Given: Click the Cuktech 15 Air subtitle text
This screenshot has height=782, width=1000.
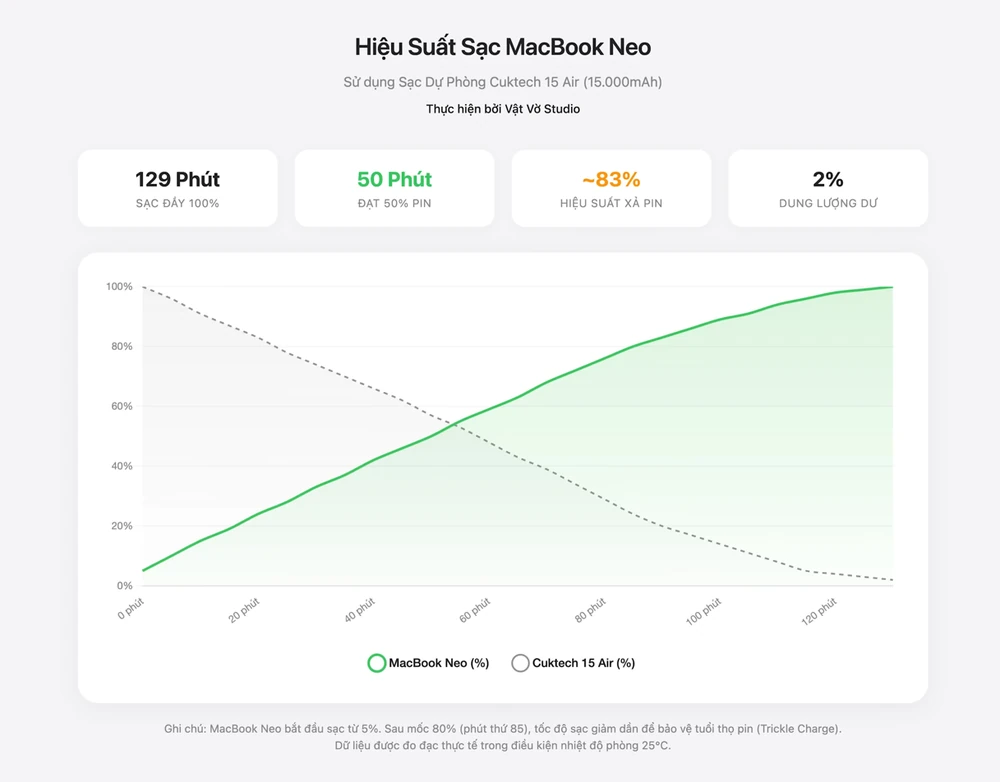Looking at the screenshot, I should pyautogui.click(x=503, y=82).
